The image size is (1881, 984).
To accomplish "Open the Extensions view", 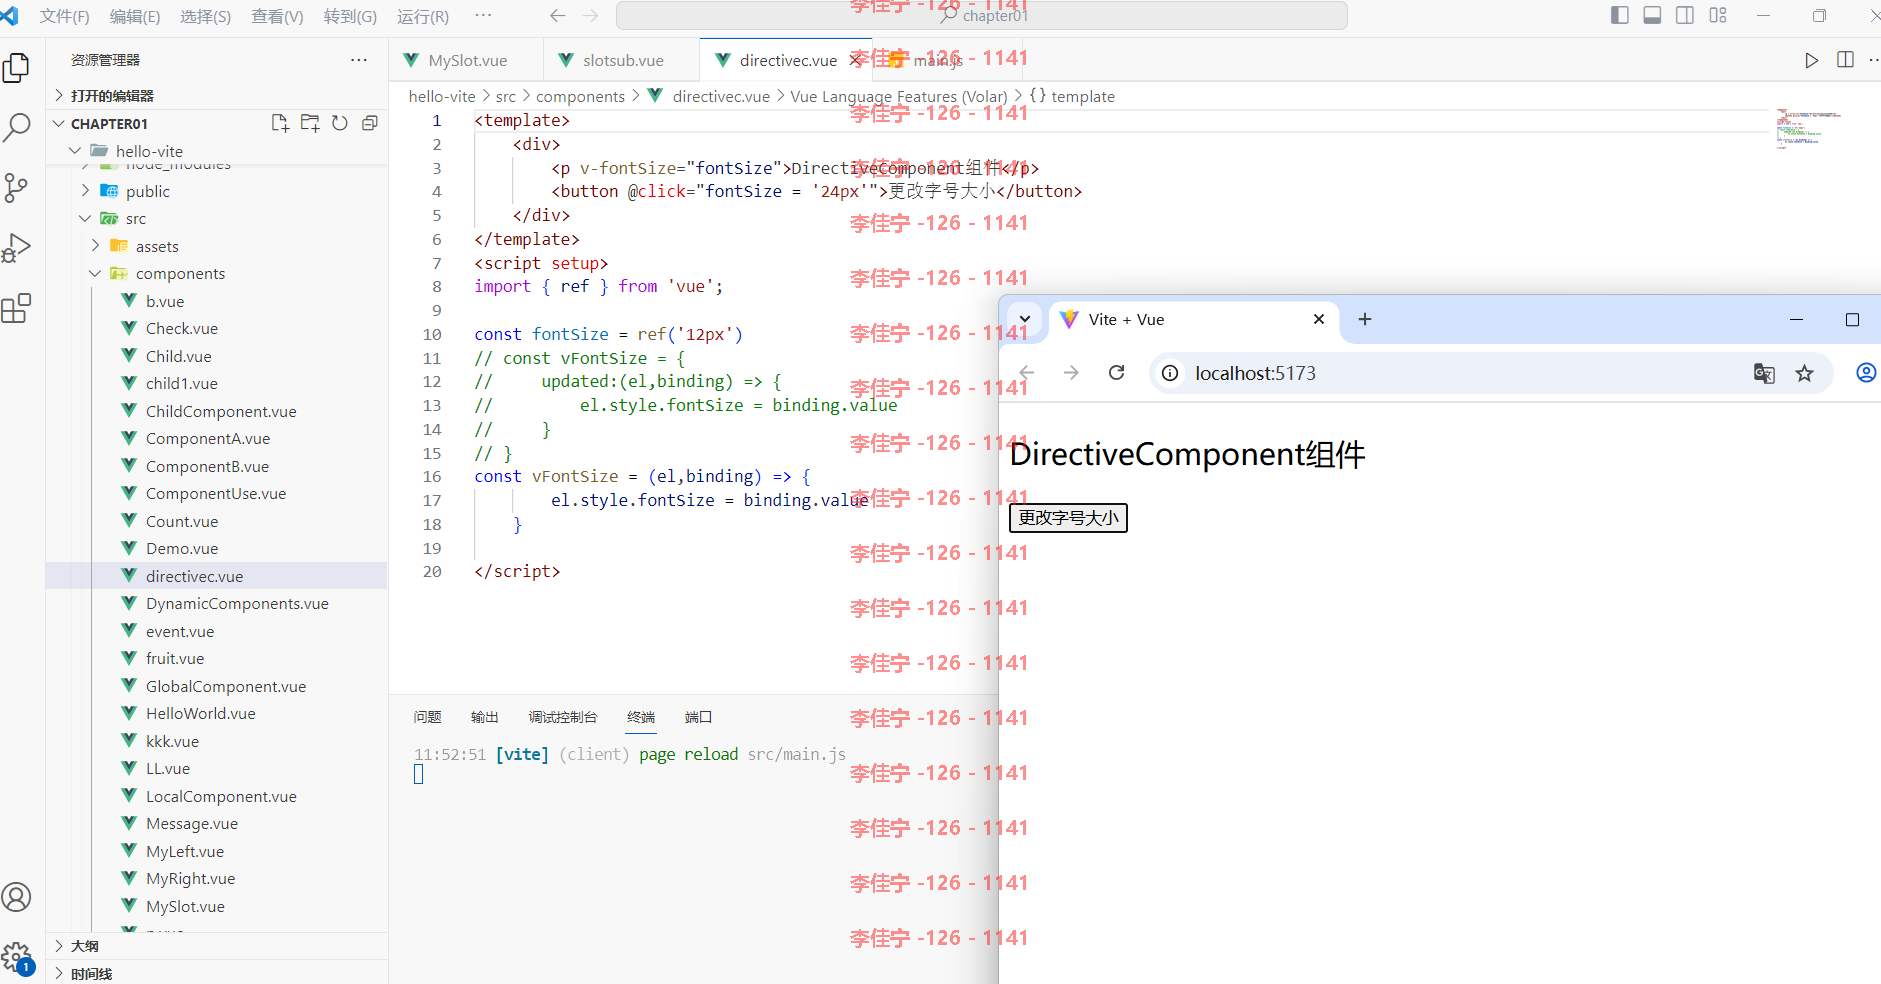I will (17, 307).
